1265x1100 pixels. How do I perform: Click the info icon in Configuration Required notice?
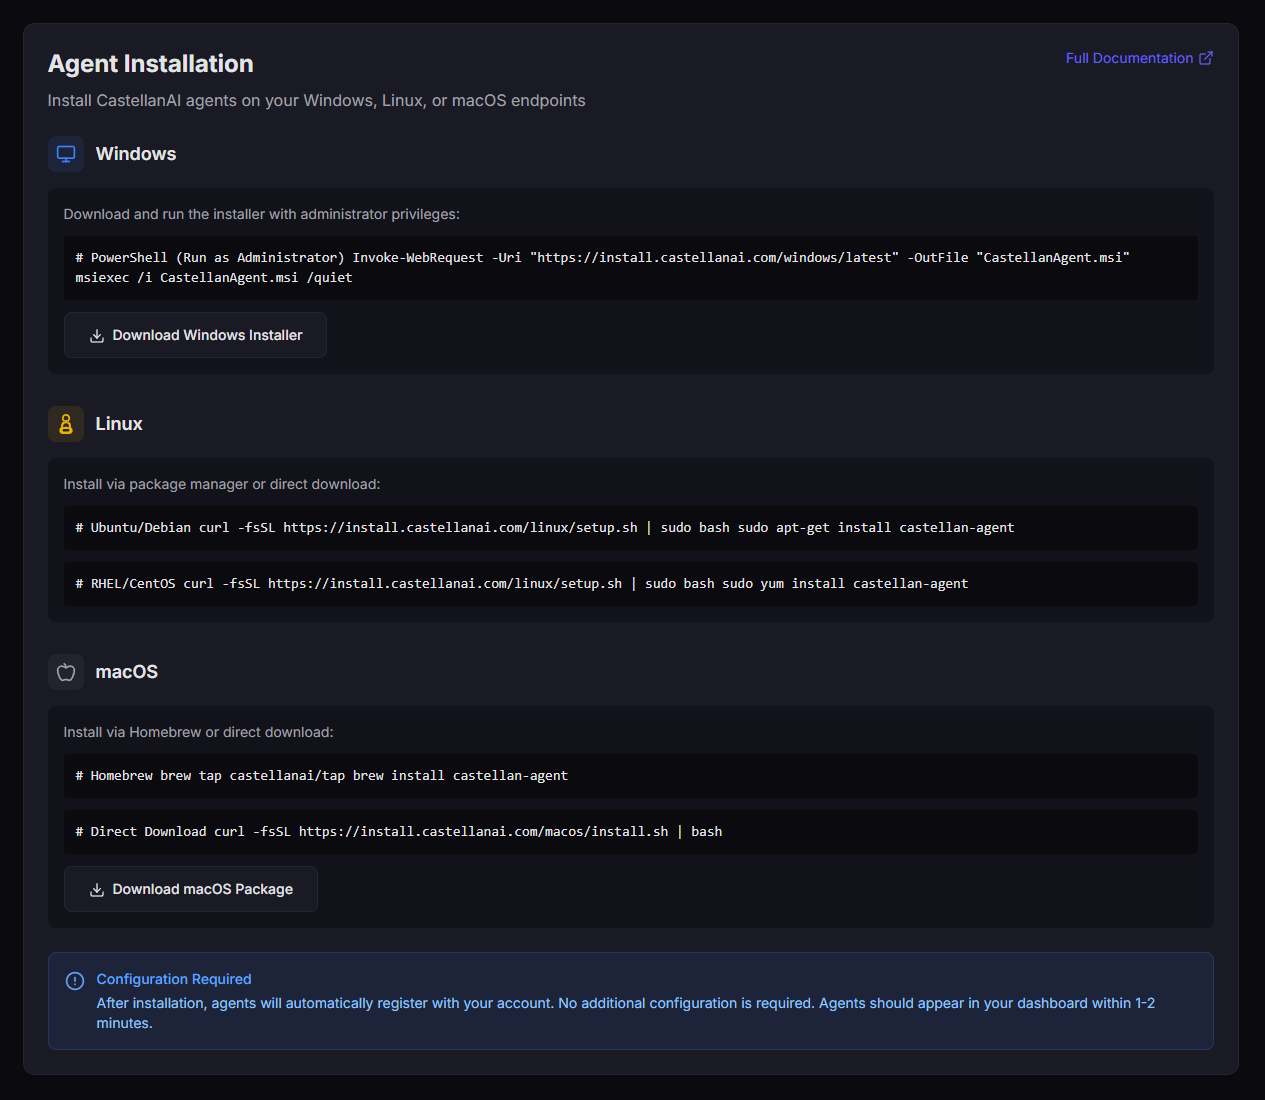click(x=75, y=981)
